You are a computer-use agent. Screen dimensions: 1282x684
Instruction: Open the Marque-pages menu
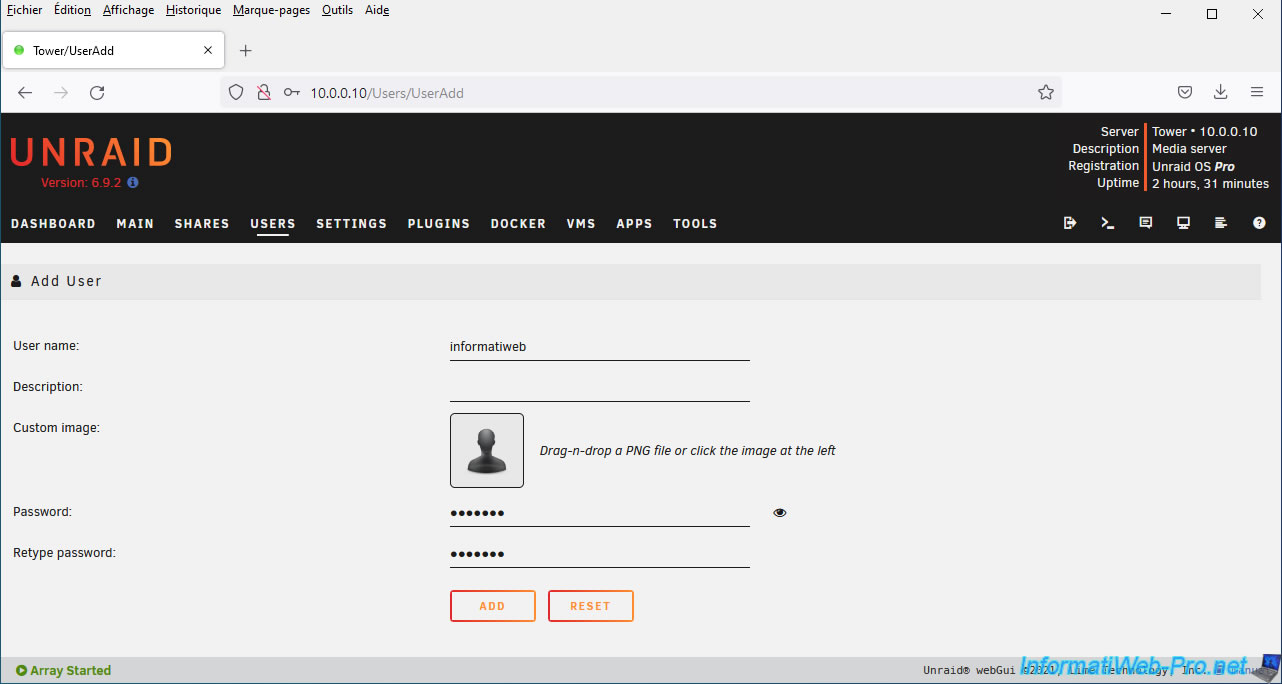click(x=271, y=10)
